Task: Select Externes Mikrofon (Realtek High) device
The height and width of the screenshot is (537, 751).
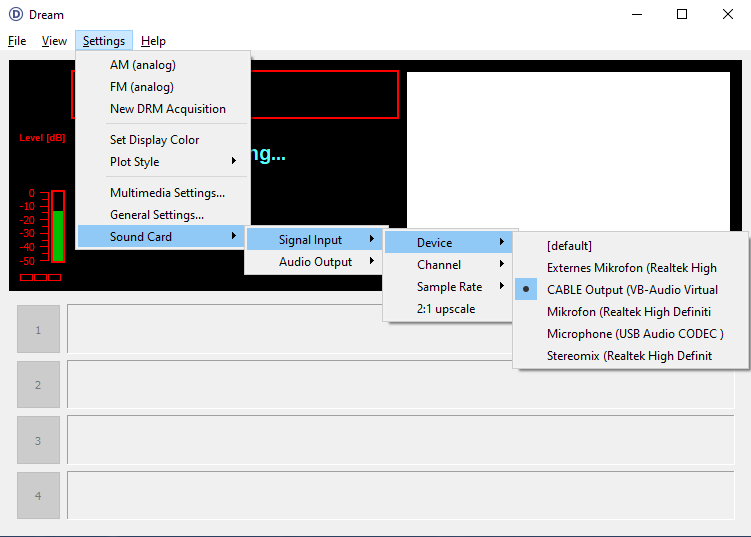Action: point(631,268)
